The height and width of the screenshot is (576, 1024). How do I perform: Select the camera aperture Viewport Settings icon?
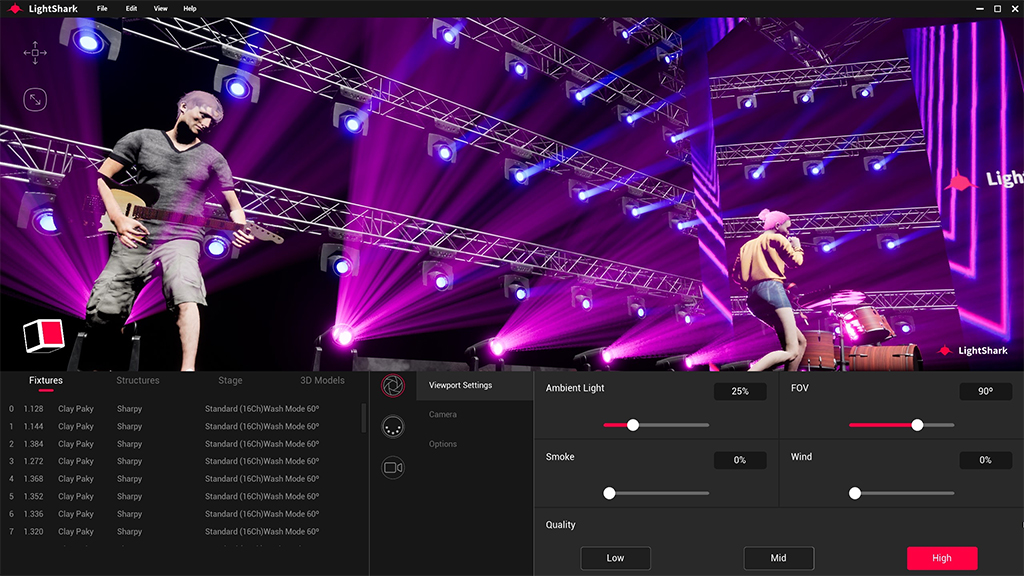393,385
